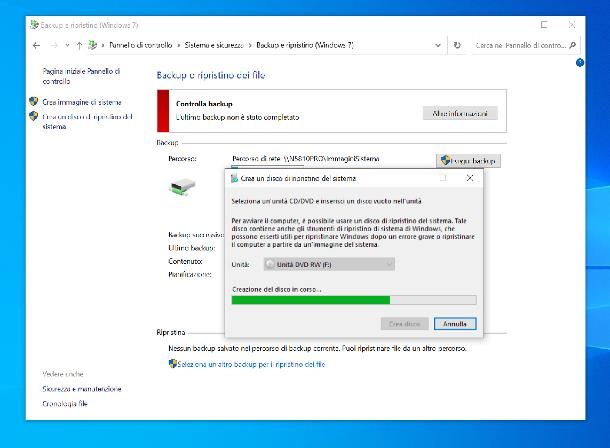The image size is (610, 448).
Task: Click 'Creazione del disco in corso...' status text
Action: [x=277, y=289]
